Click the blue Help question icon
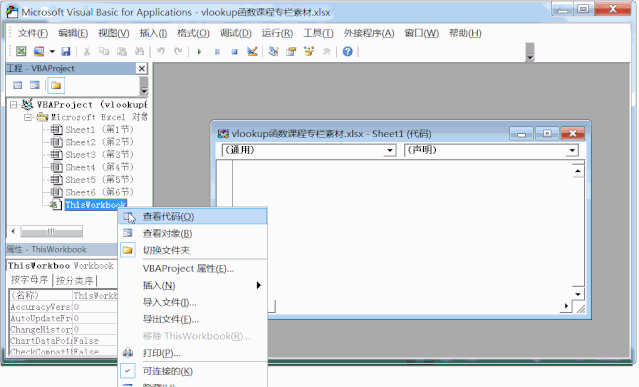Image resolution: width=639 pixels, height=387 pixels. click(348, 51)
